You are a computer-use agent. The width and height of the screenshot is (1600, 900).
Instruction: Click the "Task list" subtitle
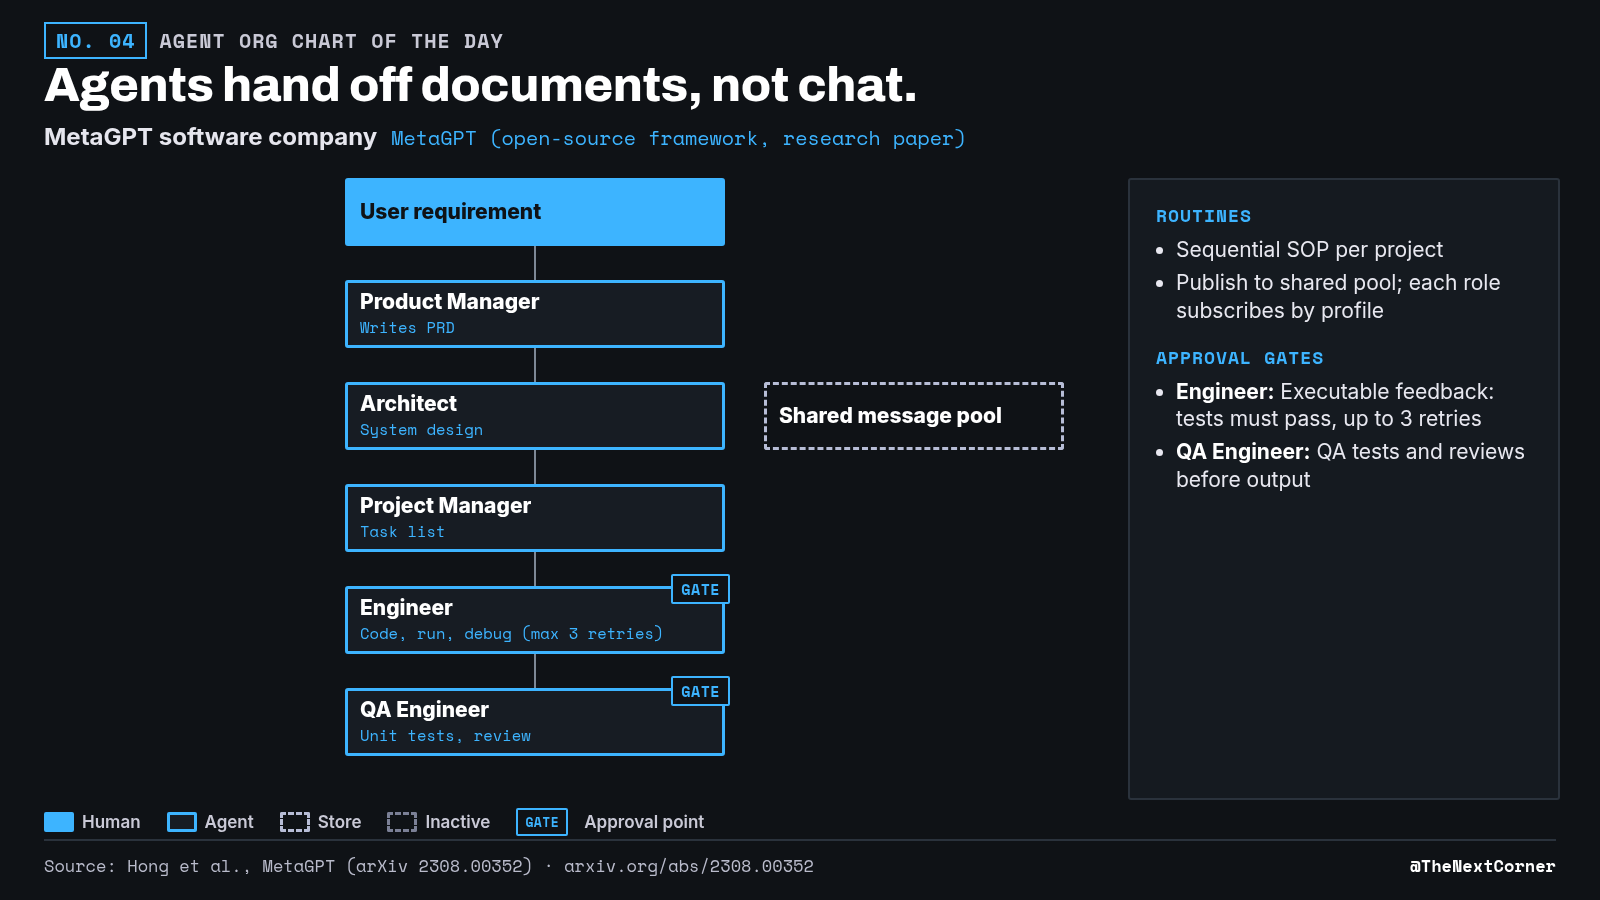(402, 532)
